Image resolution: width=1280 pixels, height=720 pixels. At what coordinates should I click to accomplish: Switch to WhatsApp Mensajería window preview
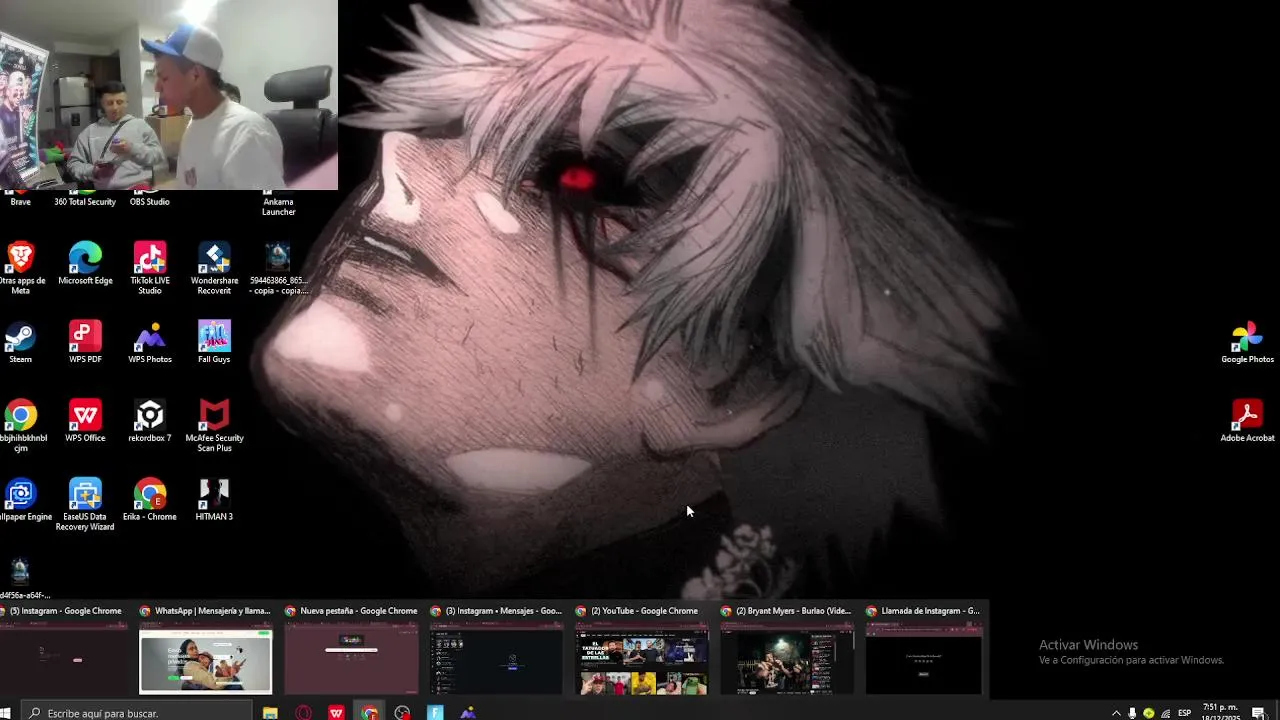(x=205, y=649)
